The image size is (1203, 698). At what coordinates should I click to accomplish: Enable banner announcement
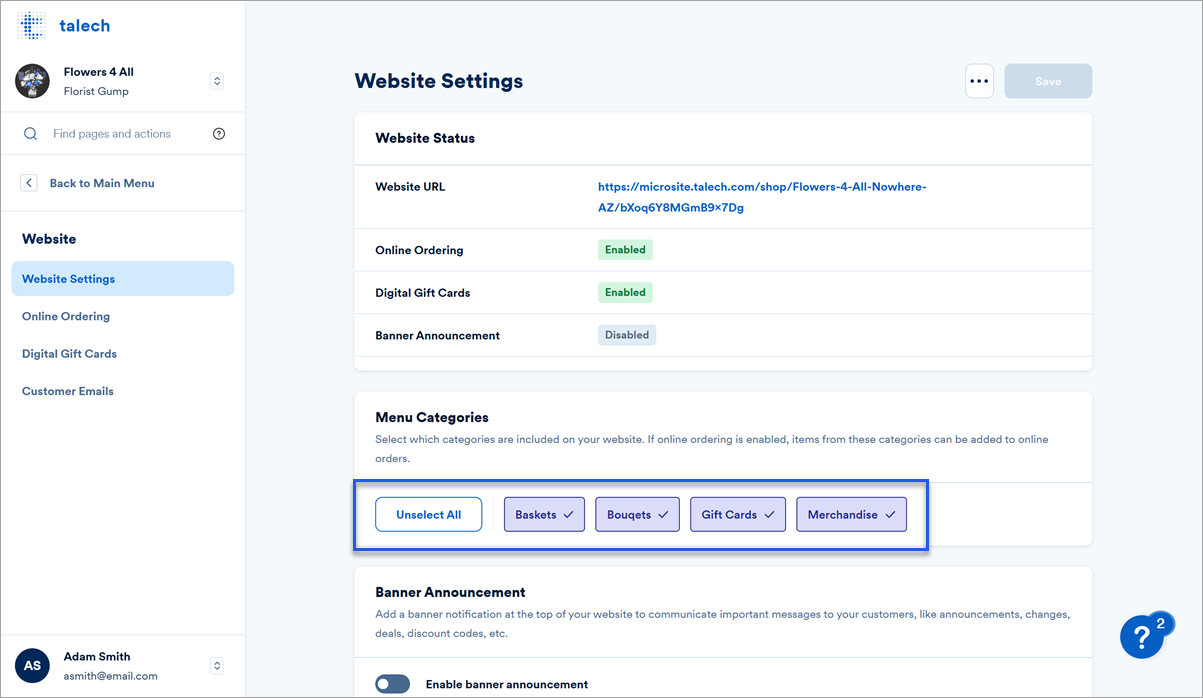point(392,683)
